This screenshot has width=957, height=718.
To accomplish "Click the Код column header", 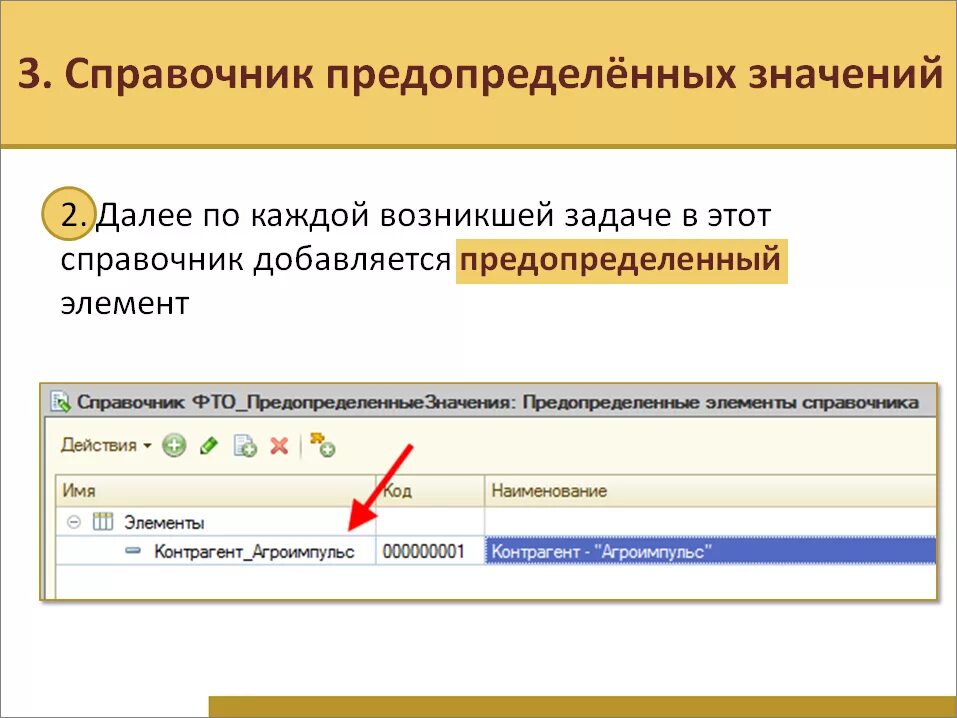I will [430, 491].
